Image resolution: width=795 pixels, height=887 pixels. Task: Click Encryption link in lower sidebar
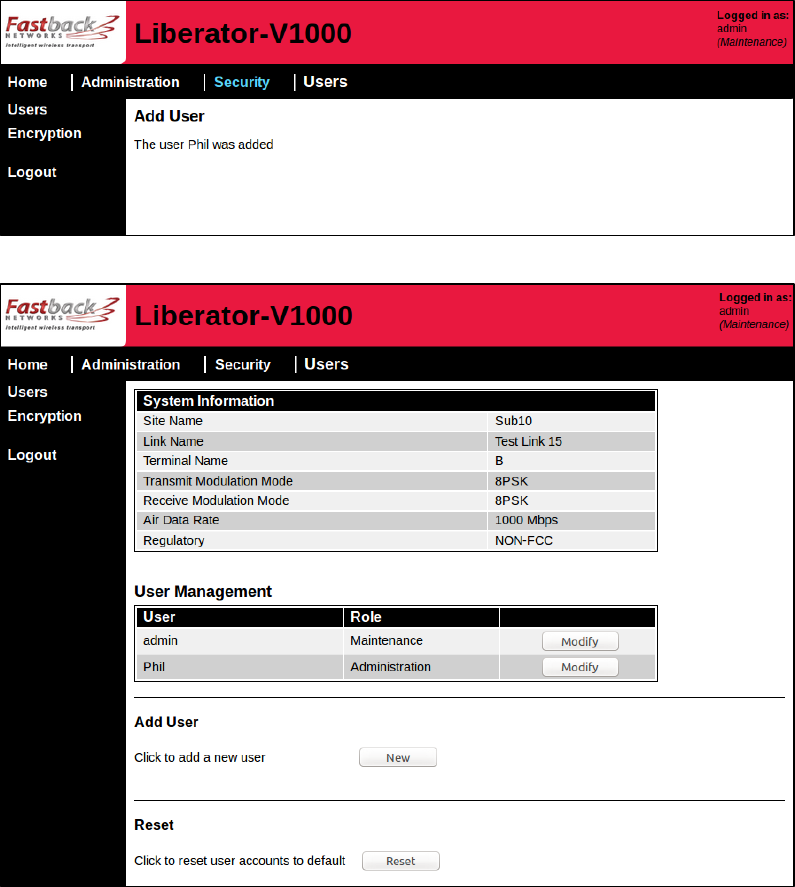click(x=44, y=416)
